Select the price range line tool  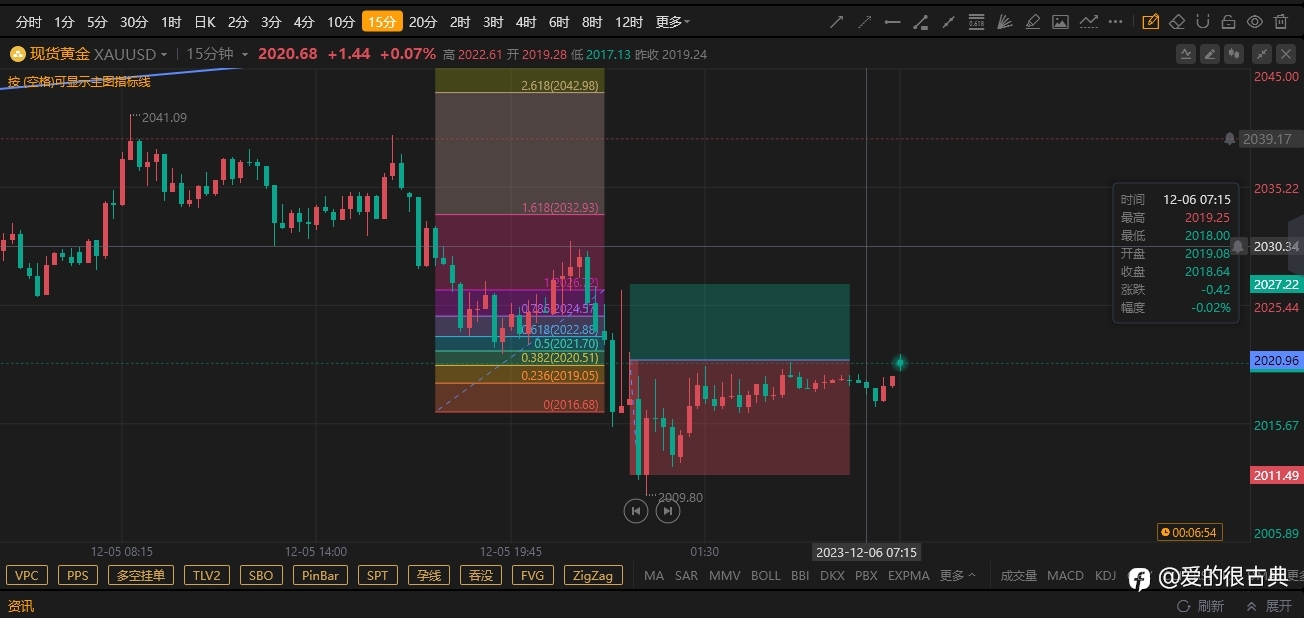pyautogui.click(x=920, y=22)
